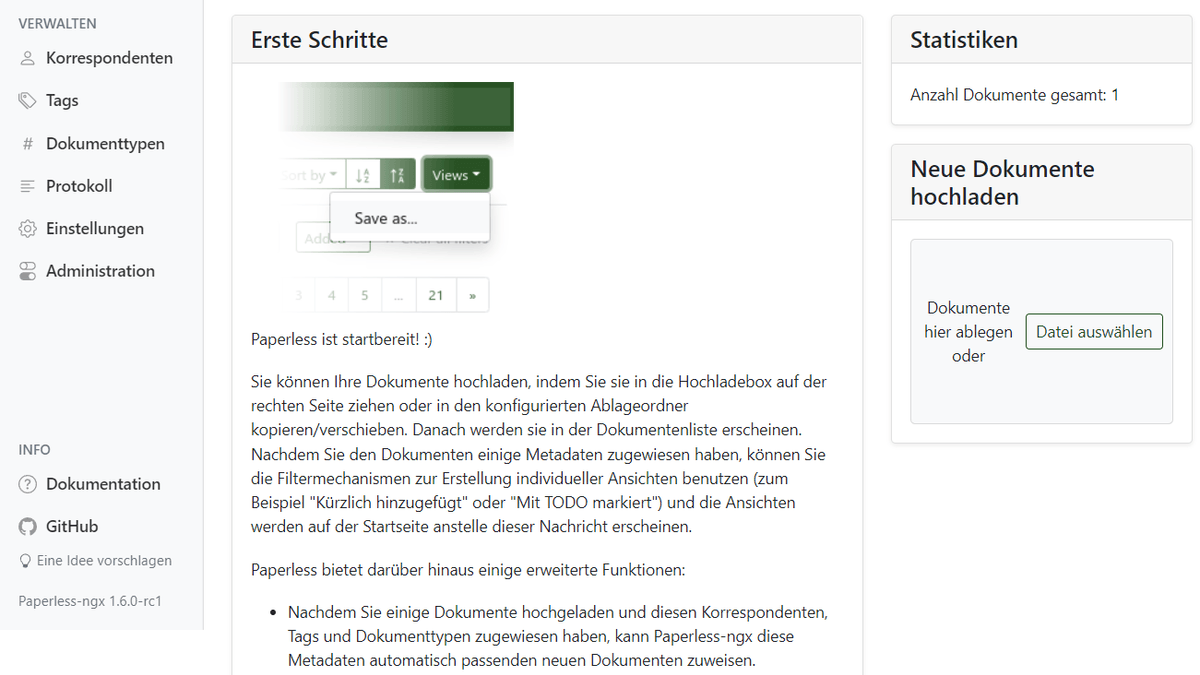
Task: Click the lightbulb icon to suggest an idea
Action: [x=25, y=561]
